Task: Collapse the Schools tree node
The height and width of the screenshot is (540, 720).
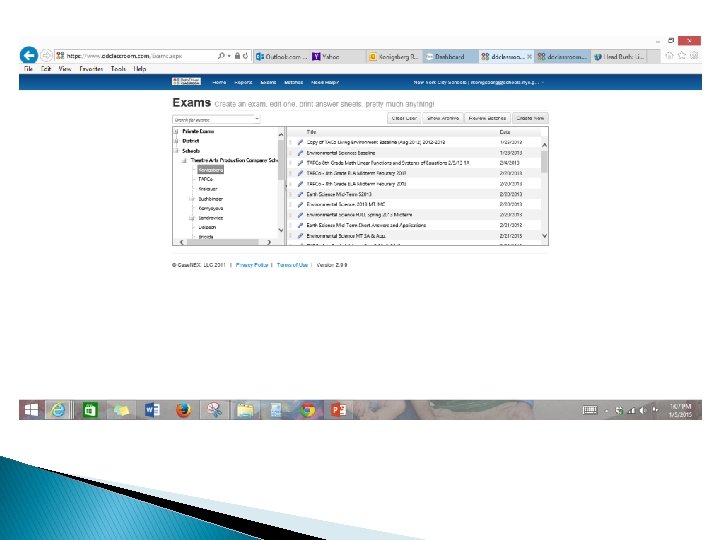Action: 176,151
